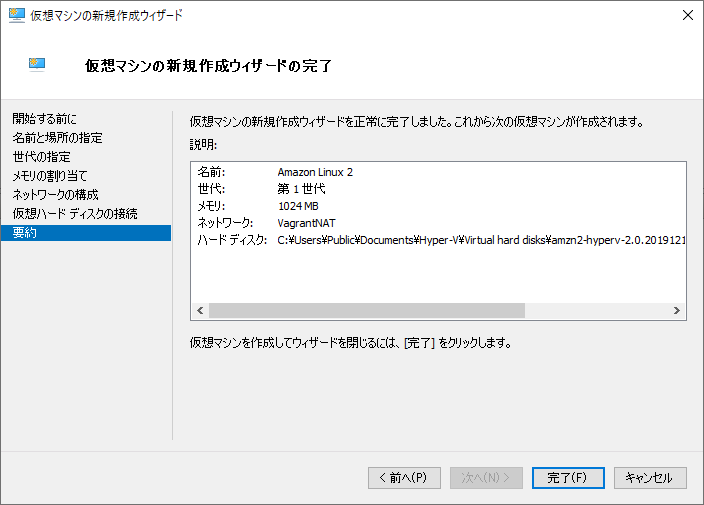Close the wizard window with X
This screenshot has height=505, width=704.
(687, 15)
